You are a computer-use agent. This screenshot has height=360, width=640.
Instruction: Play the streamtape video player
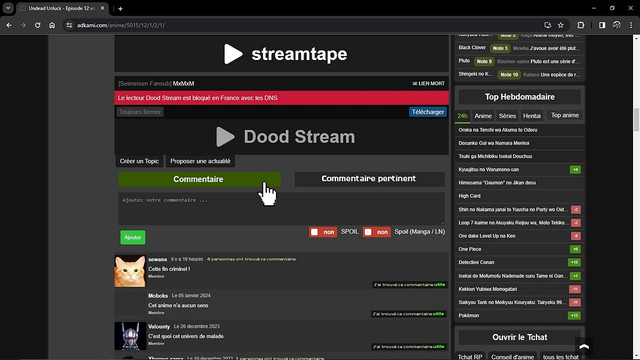[281, 54]
